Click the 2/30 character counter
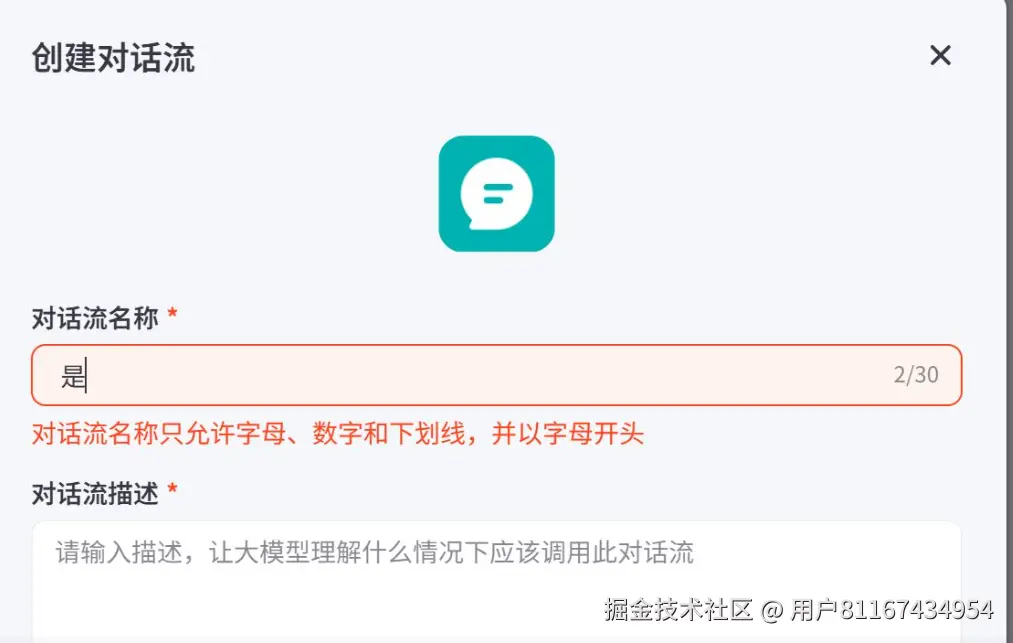 pos(915,375)
